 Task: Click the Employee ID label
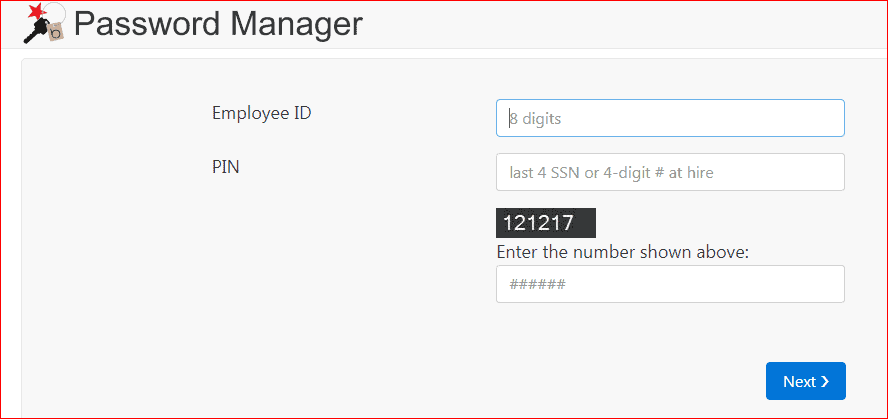262,113
